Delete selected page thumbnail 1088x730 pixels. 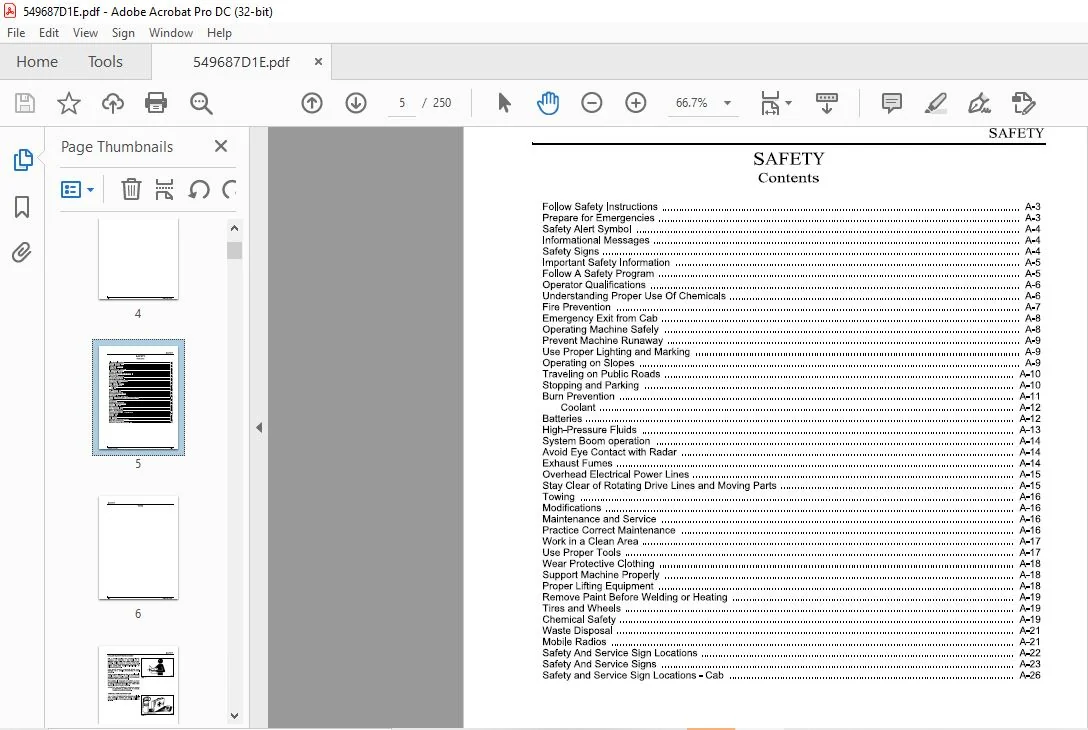coord(131,189)
